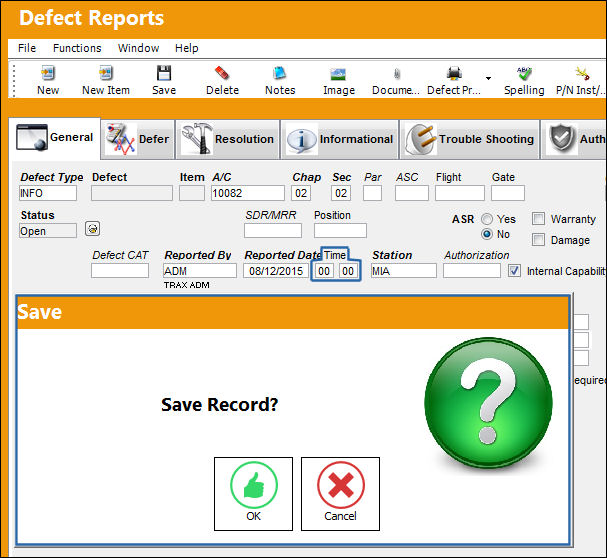Click the Item field

(x=192, y=193)
